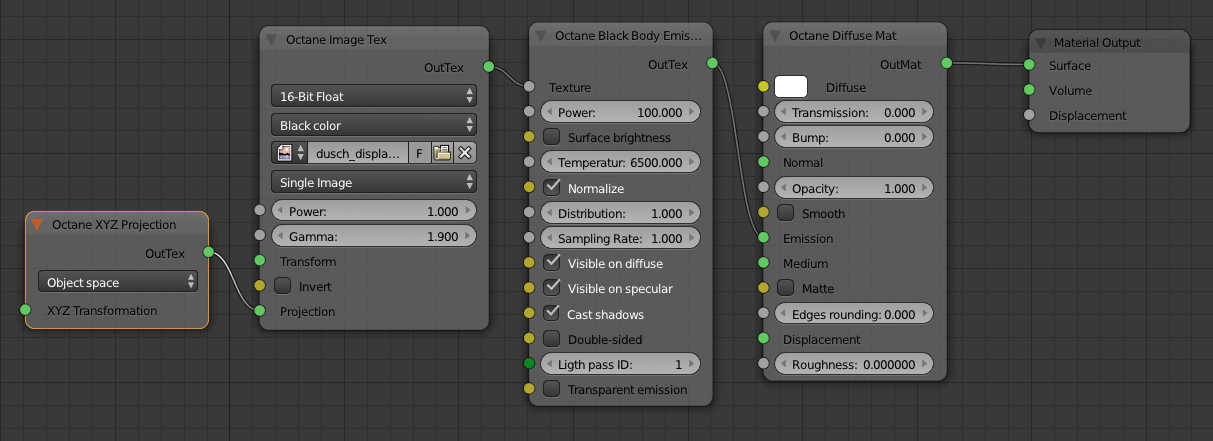1213x441 pixels.
Task: Open the Black color dropdown
Action: [374, 126]
